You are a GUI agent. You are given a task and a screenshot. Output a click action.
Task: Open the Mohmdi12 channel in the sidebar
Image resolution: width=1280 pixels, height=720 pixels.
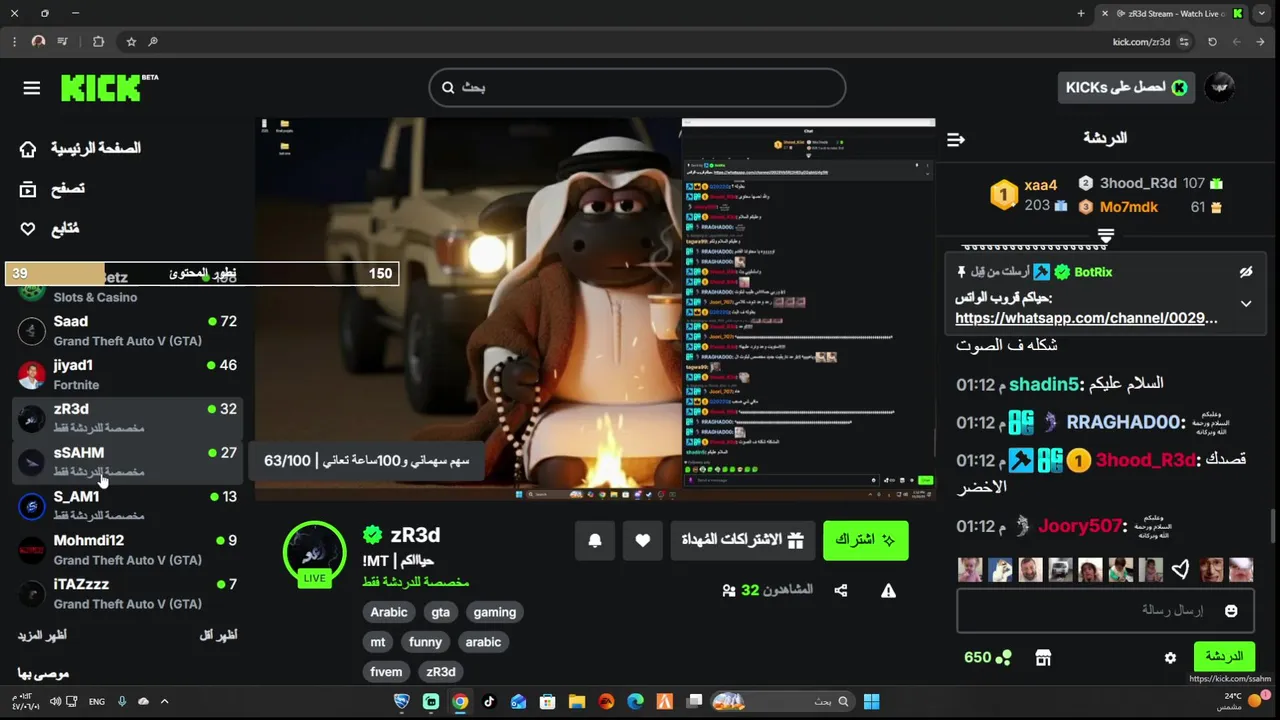pos(128,549)
